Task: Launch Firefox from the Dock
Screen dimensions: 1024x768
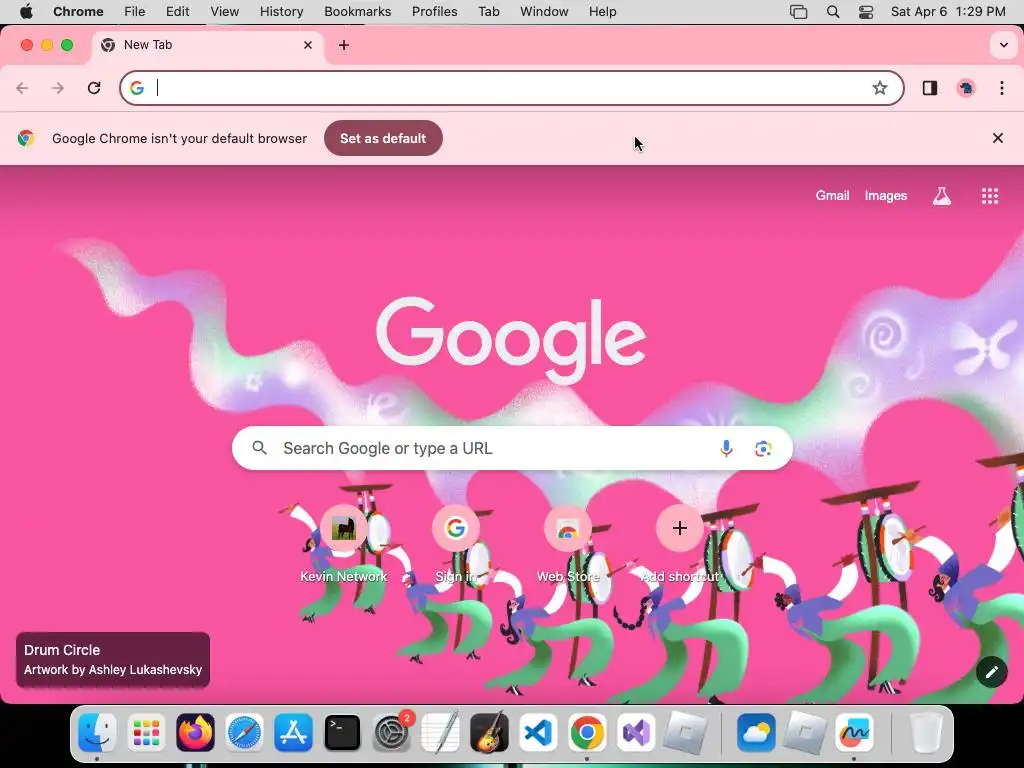Action: (x=195, y=733)
